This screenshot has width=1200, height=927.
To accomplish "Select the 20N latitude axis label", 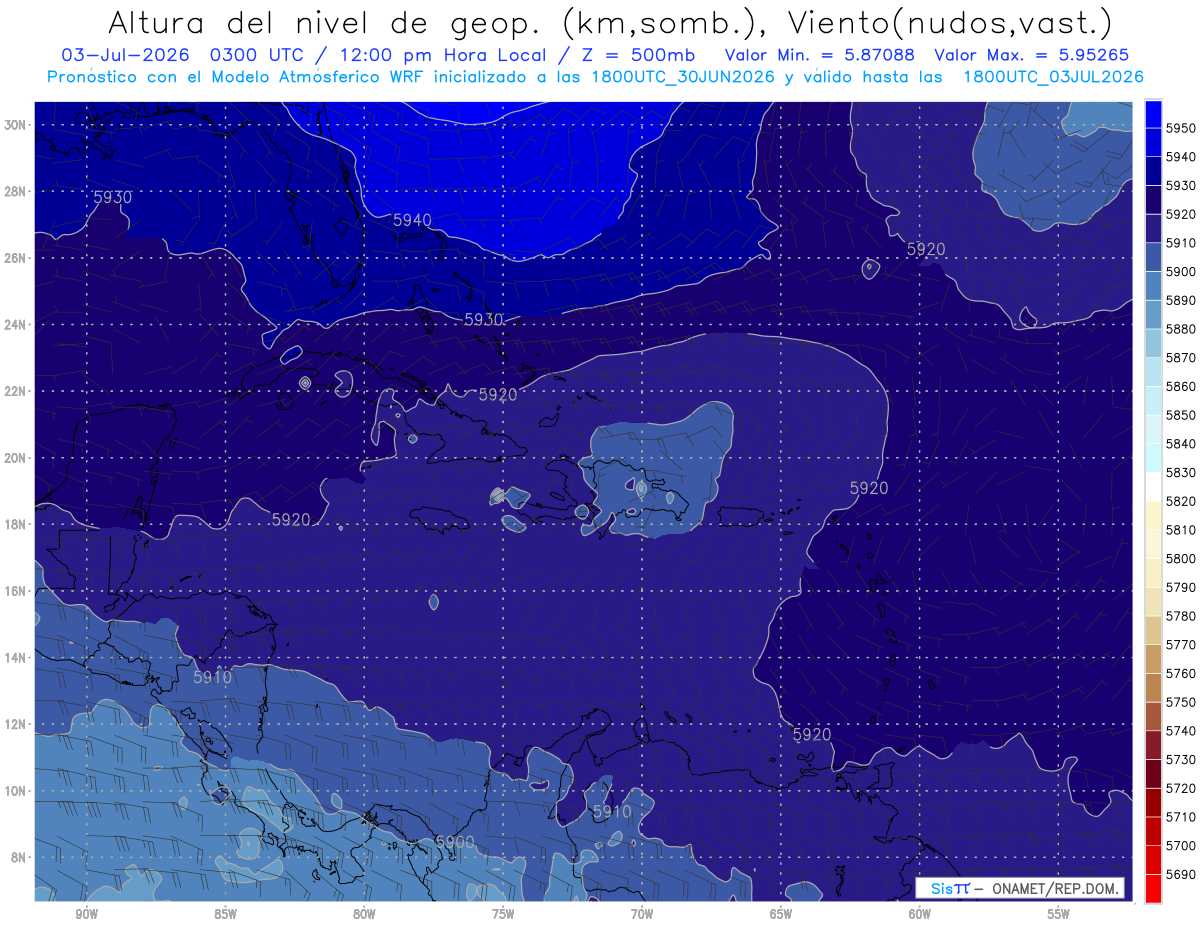I will (x=16, y=458).
